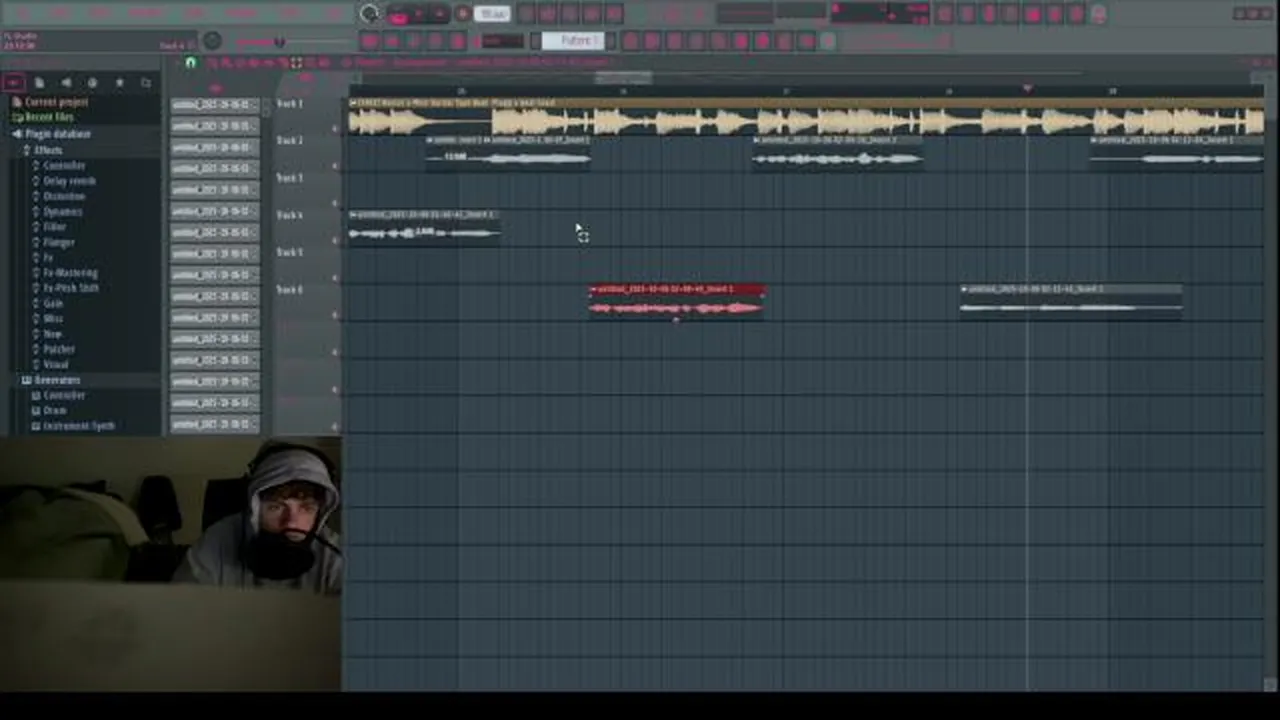Click the tempo display field
The height and width of the screenshot is (720, 1280).
492,14
